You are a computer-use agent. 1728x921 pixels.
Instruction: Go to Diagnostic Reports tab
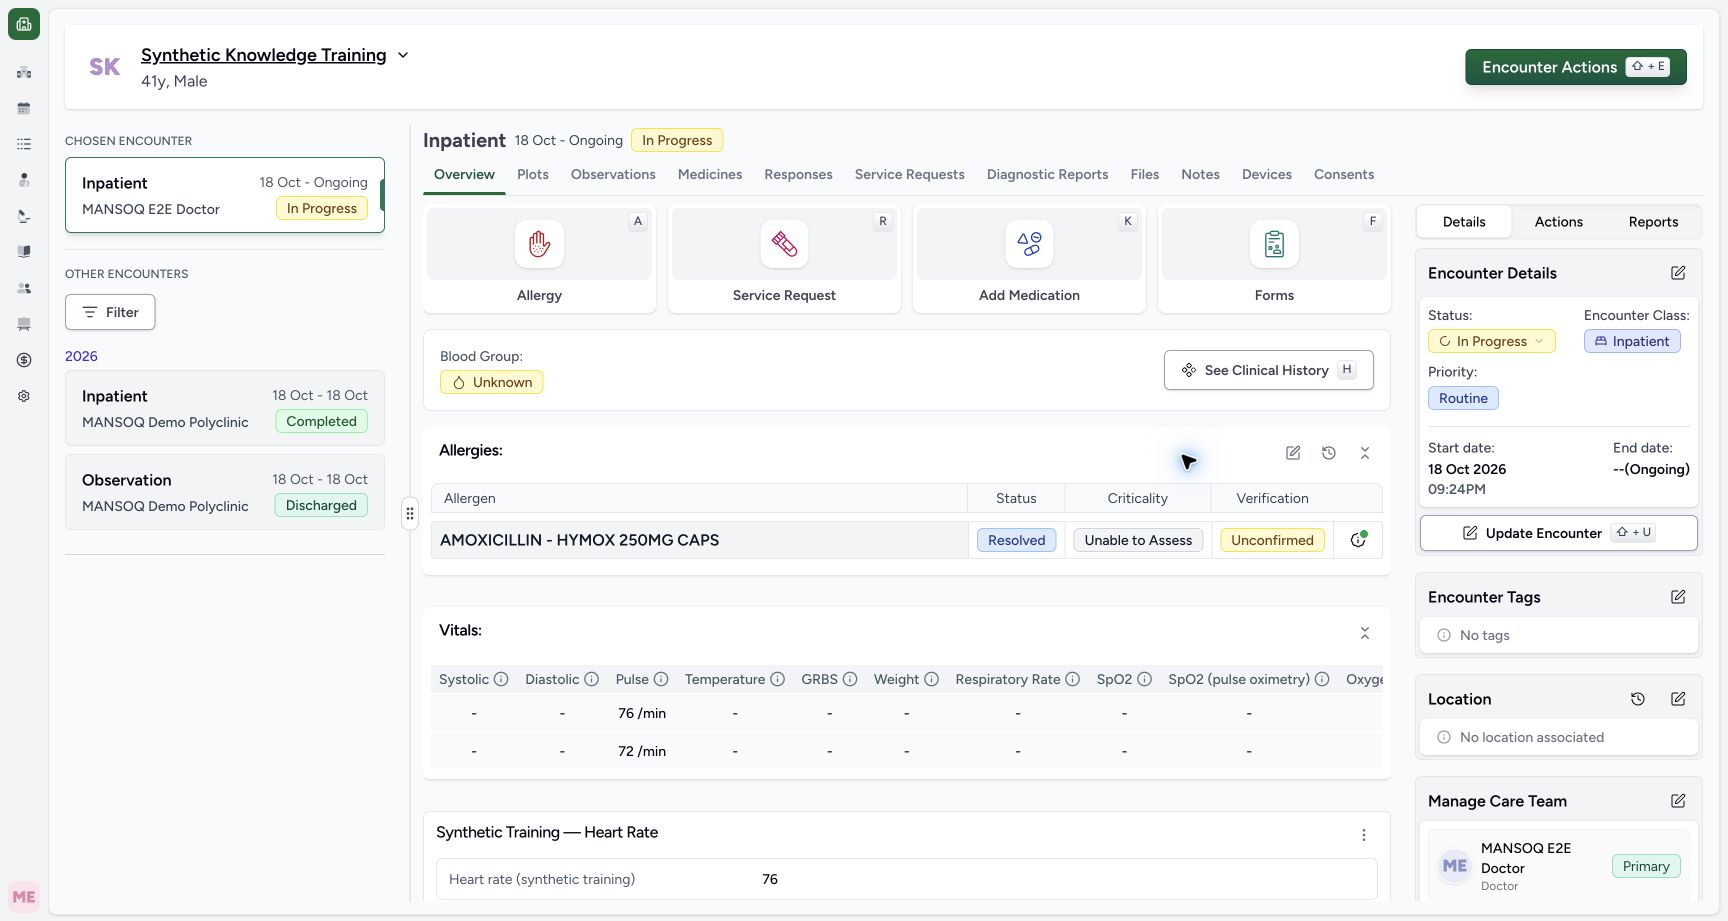pyautogui.click(x=1047, y=174)
